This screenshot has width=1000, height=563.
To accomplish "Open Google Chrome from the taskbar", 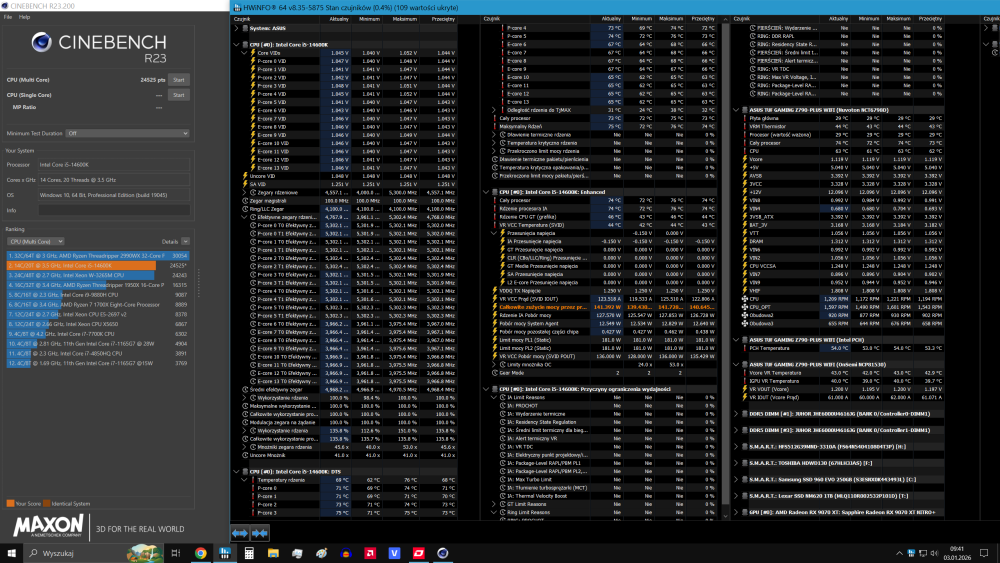I will (x=200, y=552).
